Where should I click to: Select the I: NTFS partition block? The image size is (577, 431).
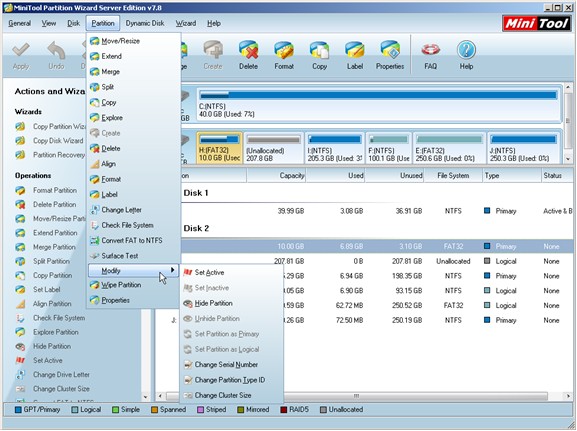tap(334, 148)
